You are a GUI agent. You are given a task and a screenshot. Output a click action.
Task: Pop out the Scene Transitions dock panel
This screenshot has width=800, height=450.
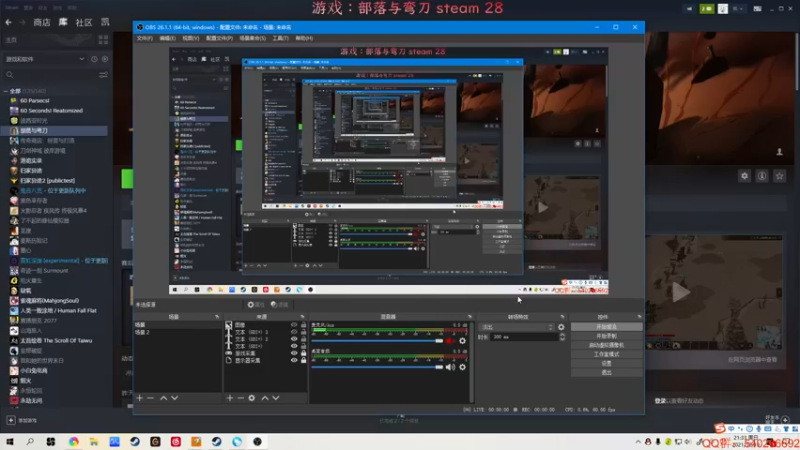pyautogui.click(x=562, y=317)
